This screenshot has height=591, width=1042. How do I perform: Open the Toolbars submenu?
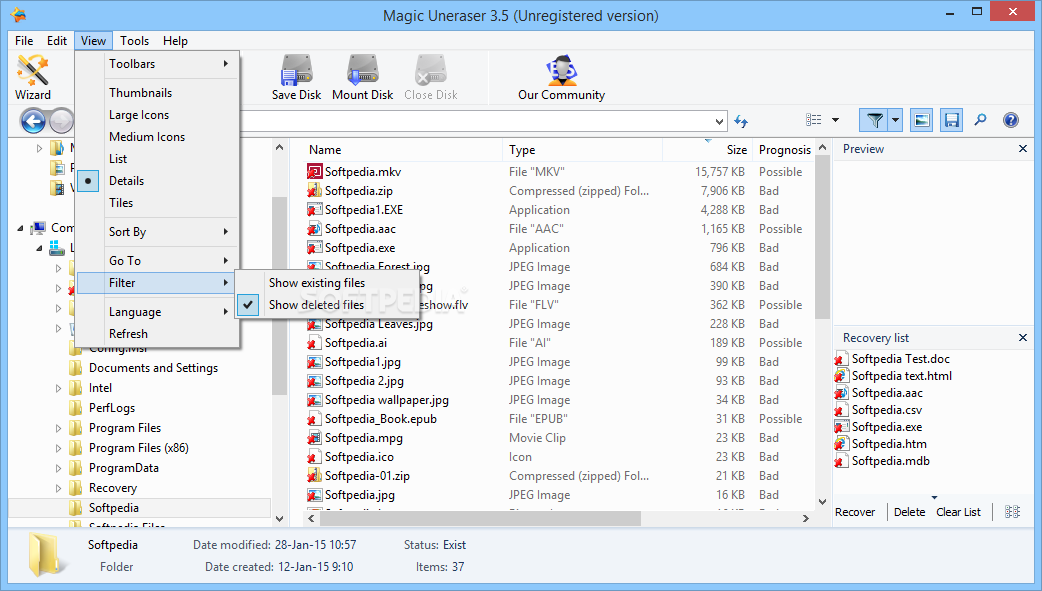(x=157, y=64)
